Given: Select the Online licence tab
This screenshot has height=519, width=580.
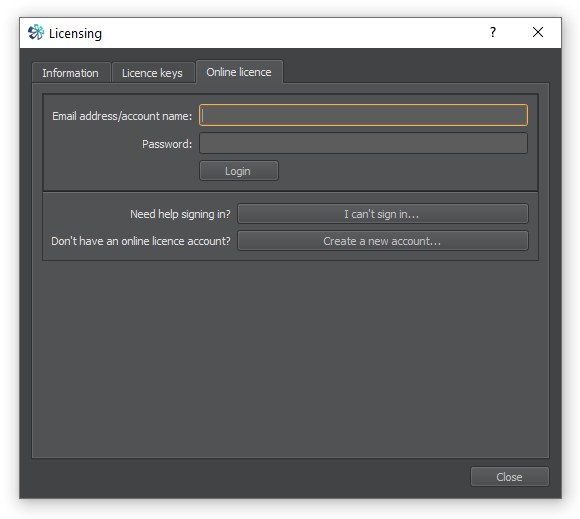Looking at the screenshot, I should pyautogui.click(x=239, y=72).
